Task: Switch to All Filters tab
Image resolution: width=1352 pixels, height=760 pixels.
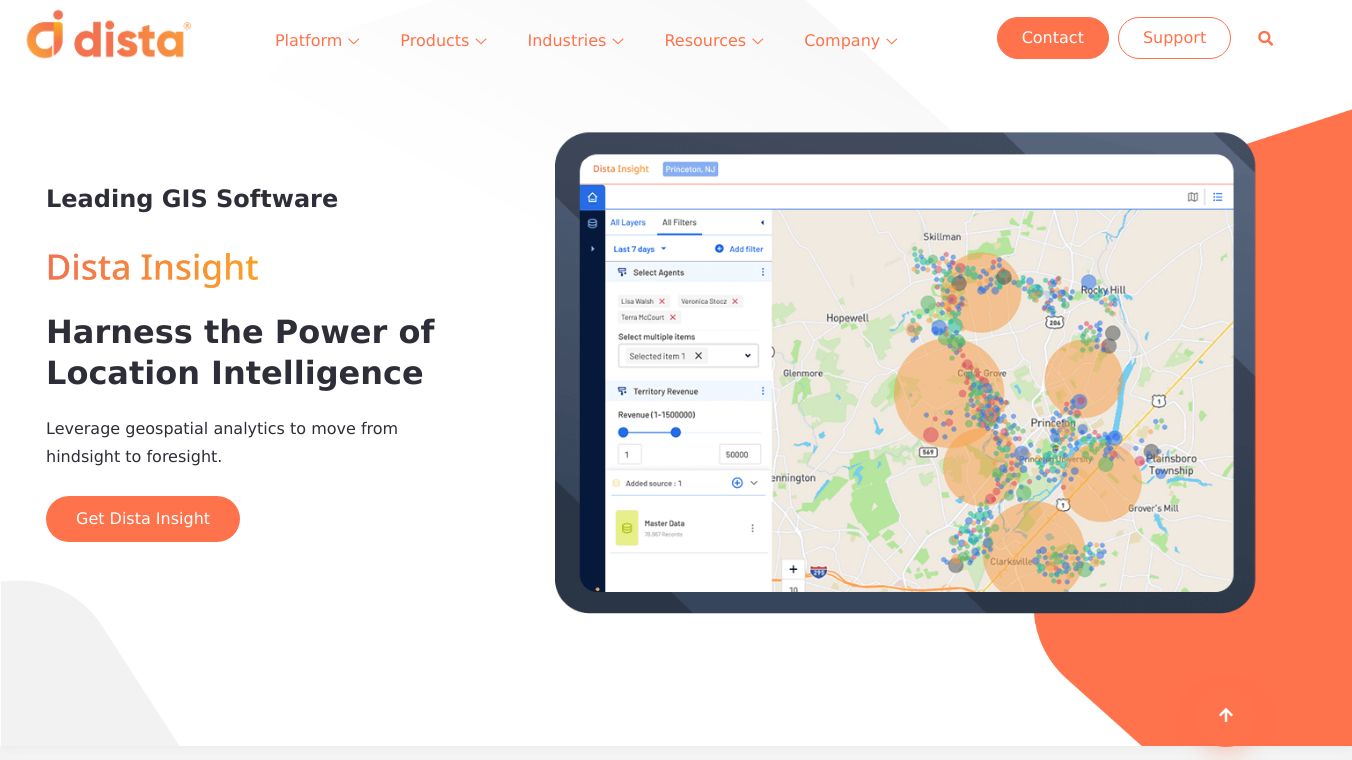Action: point(679,223)
